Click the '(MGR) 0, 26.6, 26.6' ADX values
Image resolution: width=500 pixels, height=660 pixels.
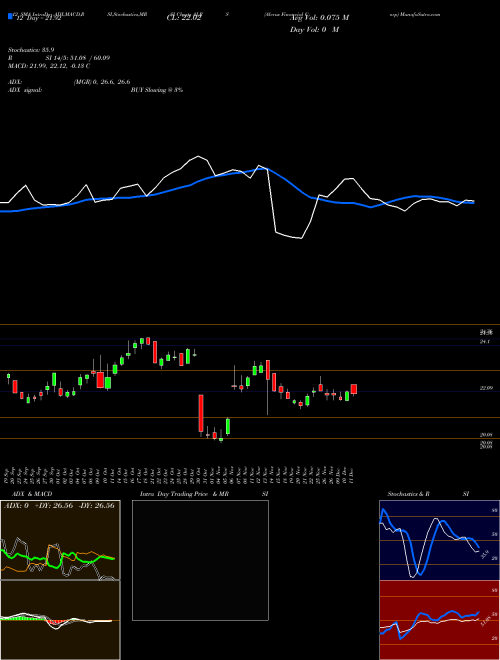(102, 82)
